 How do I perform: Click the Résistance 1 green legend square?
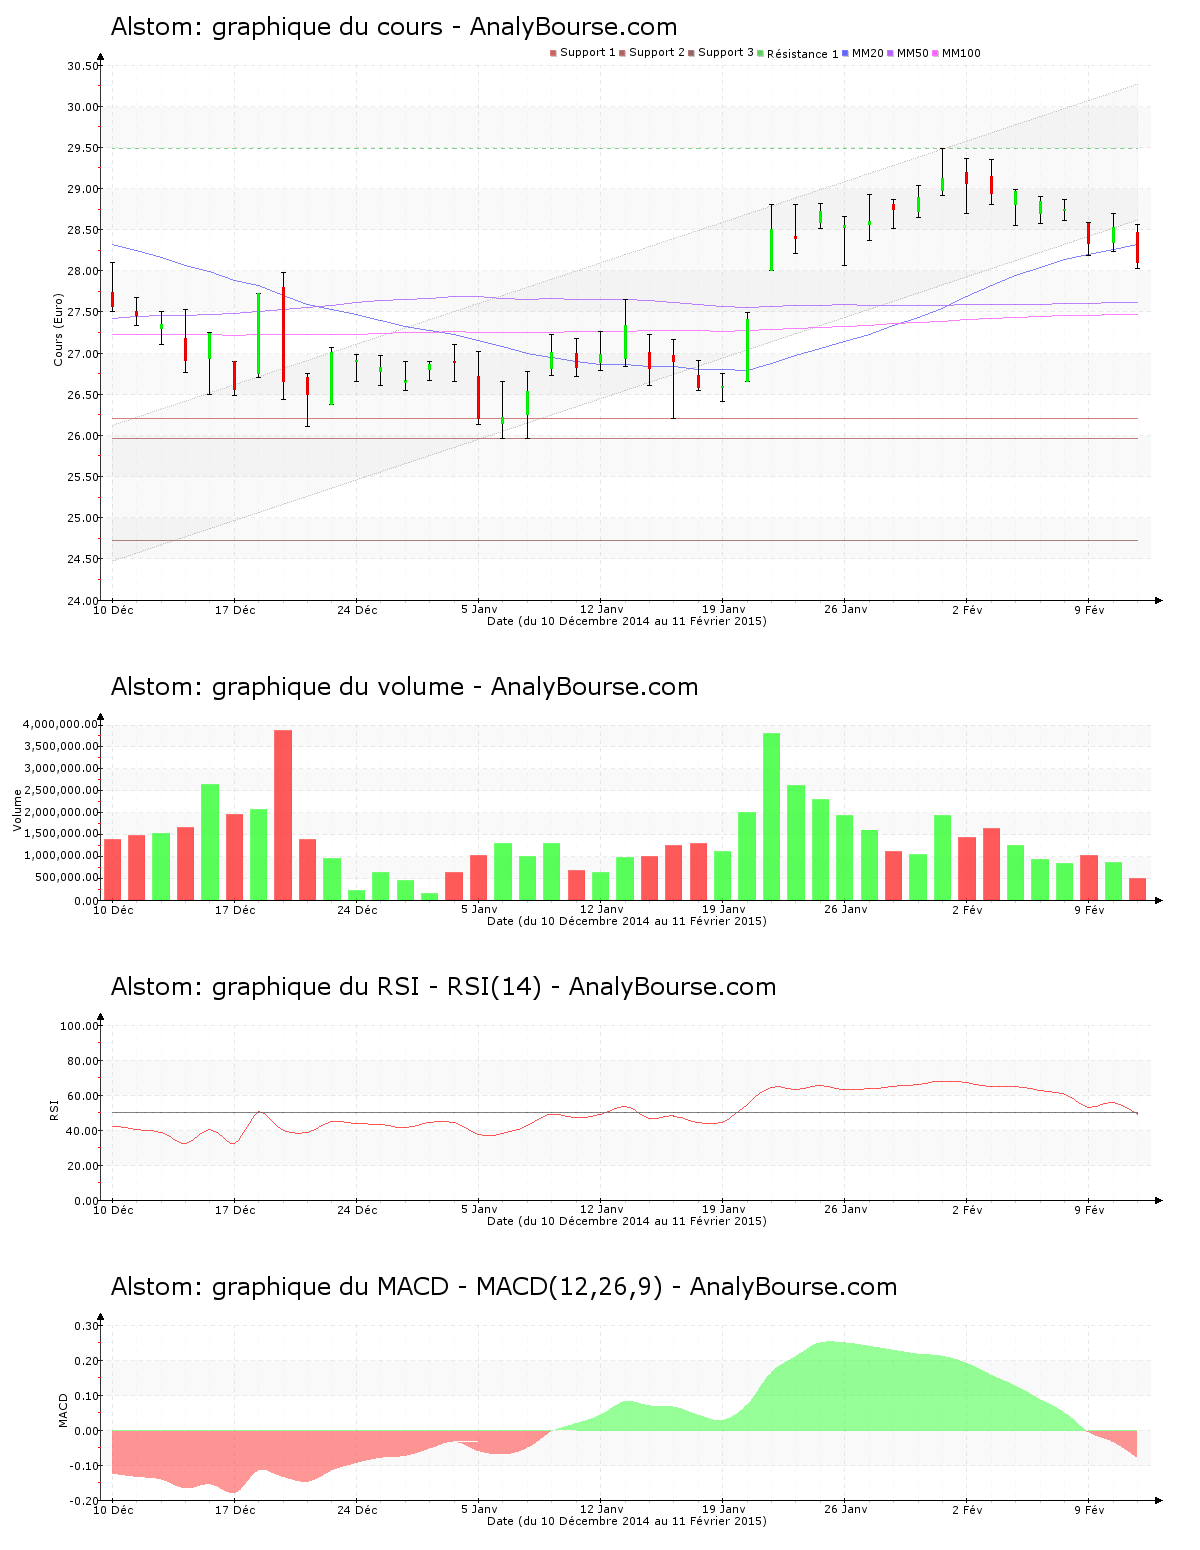760,53
